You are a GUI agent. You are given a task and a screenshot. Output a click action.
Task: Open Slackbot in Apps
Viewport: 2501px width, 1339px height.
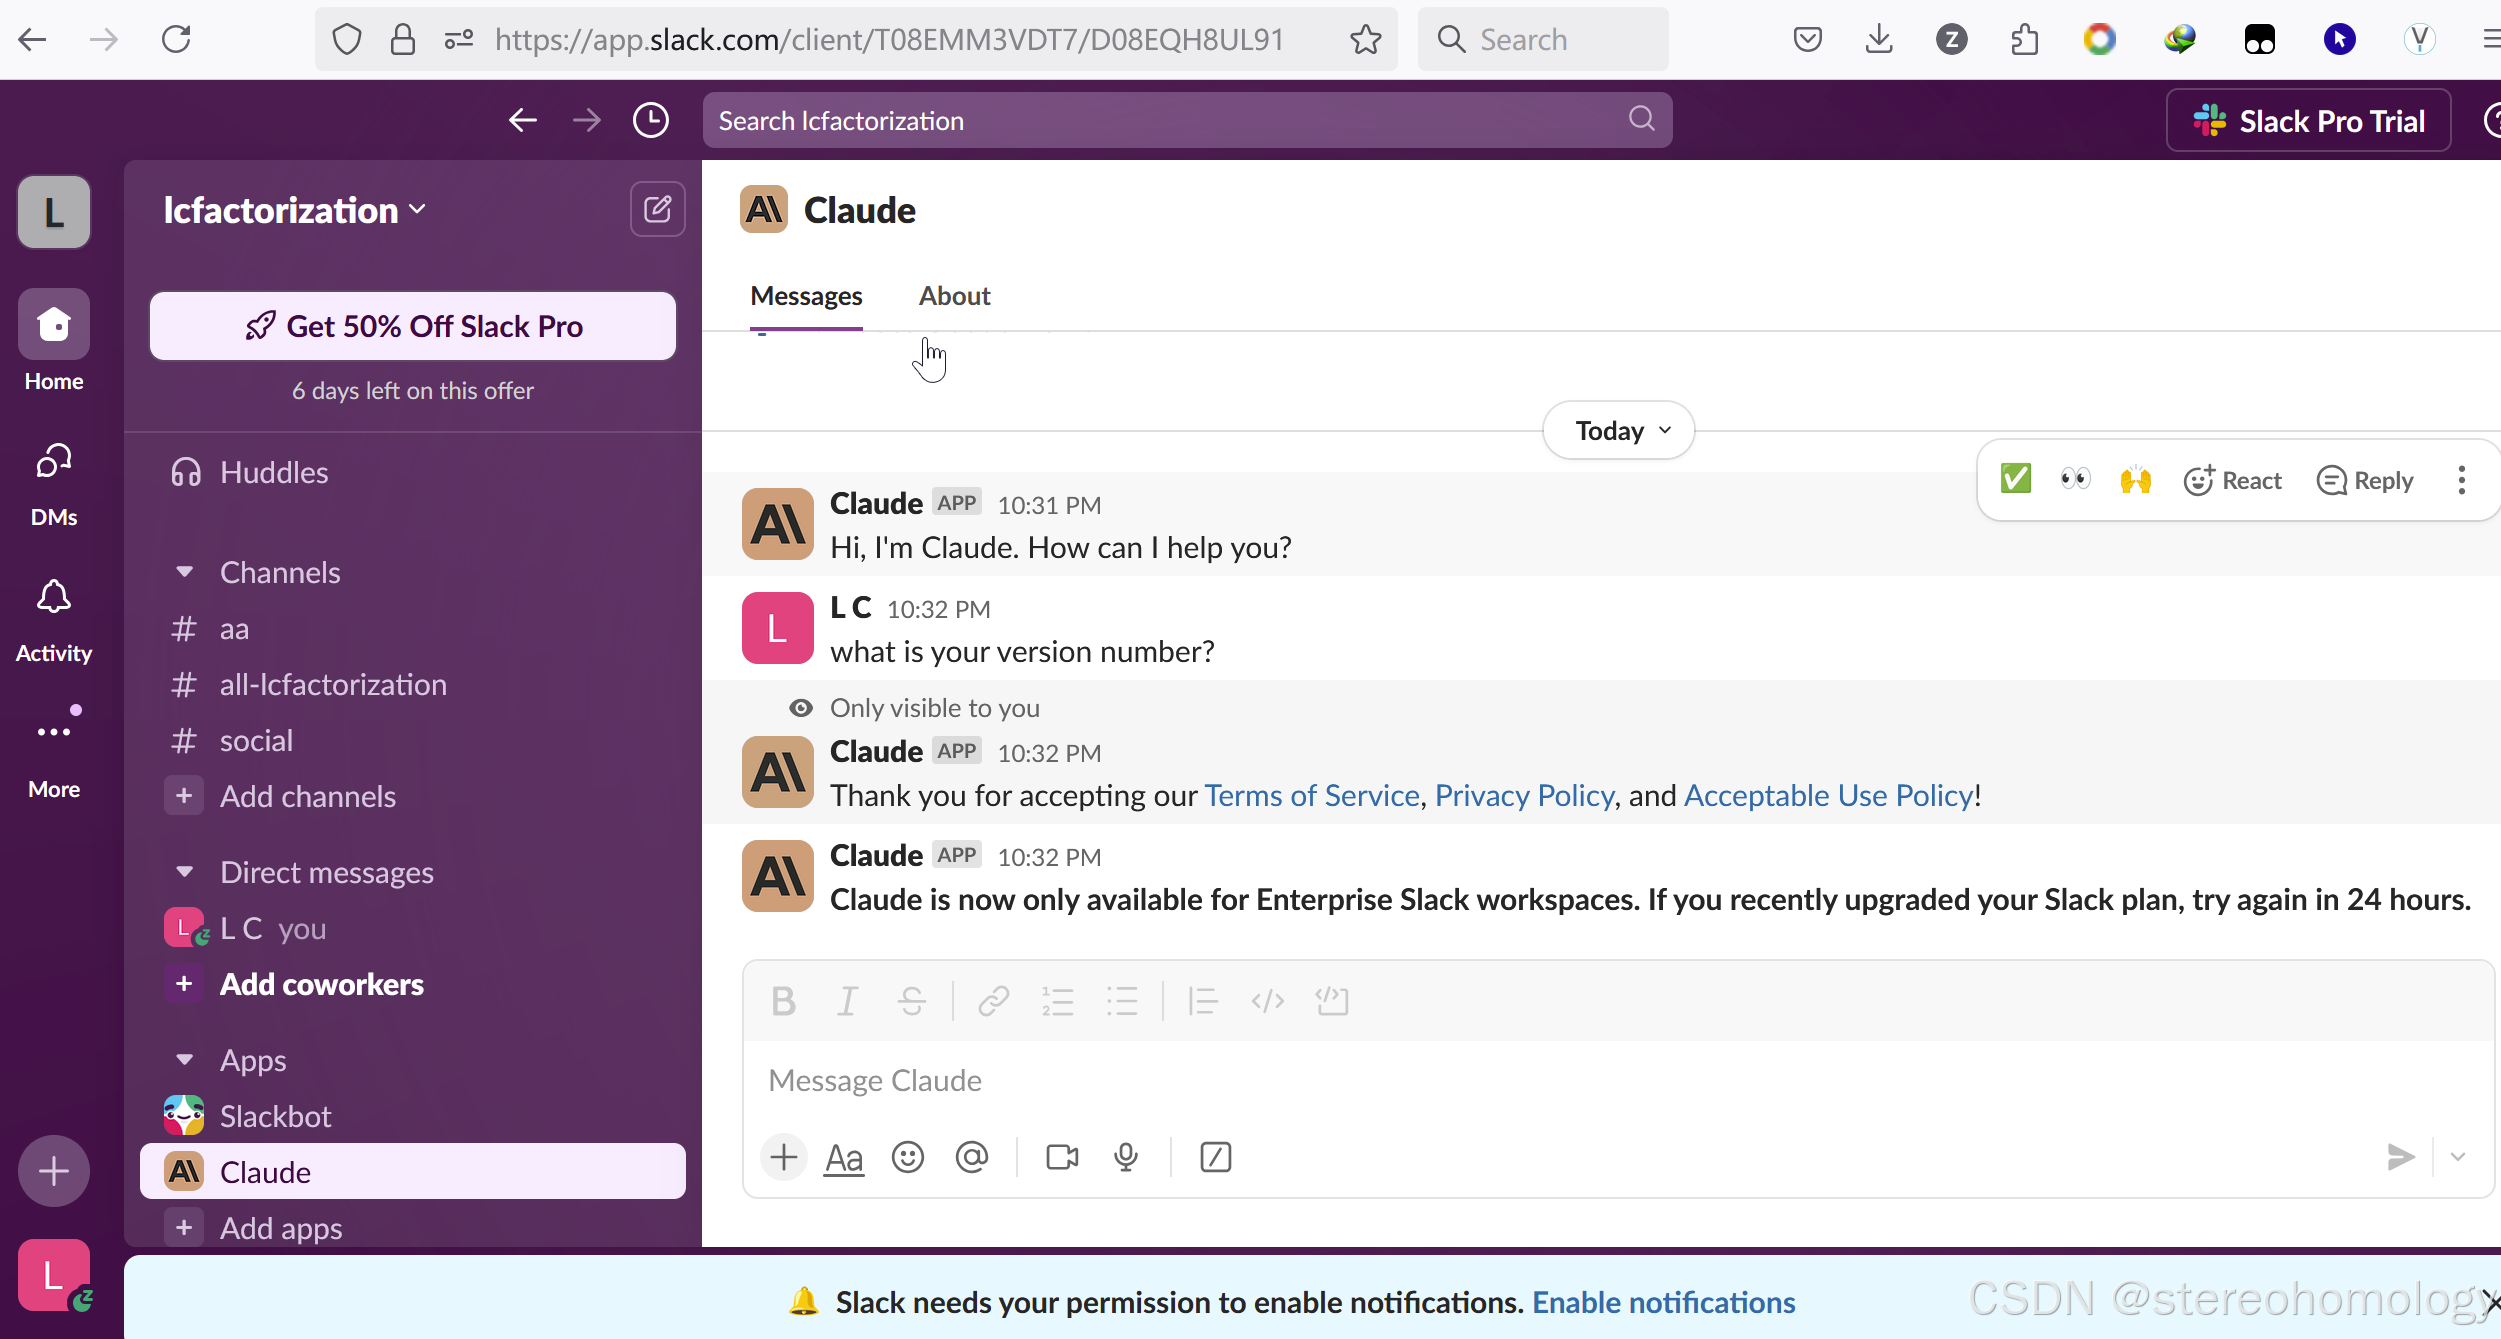[x=413, y=1116]
